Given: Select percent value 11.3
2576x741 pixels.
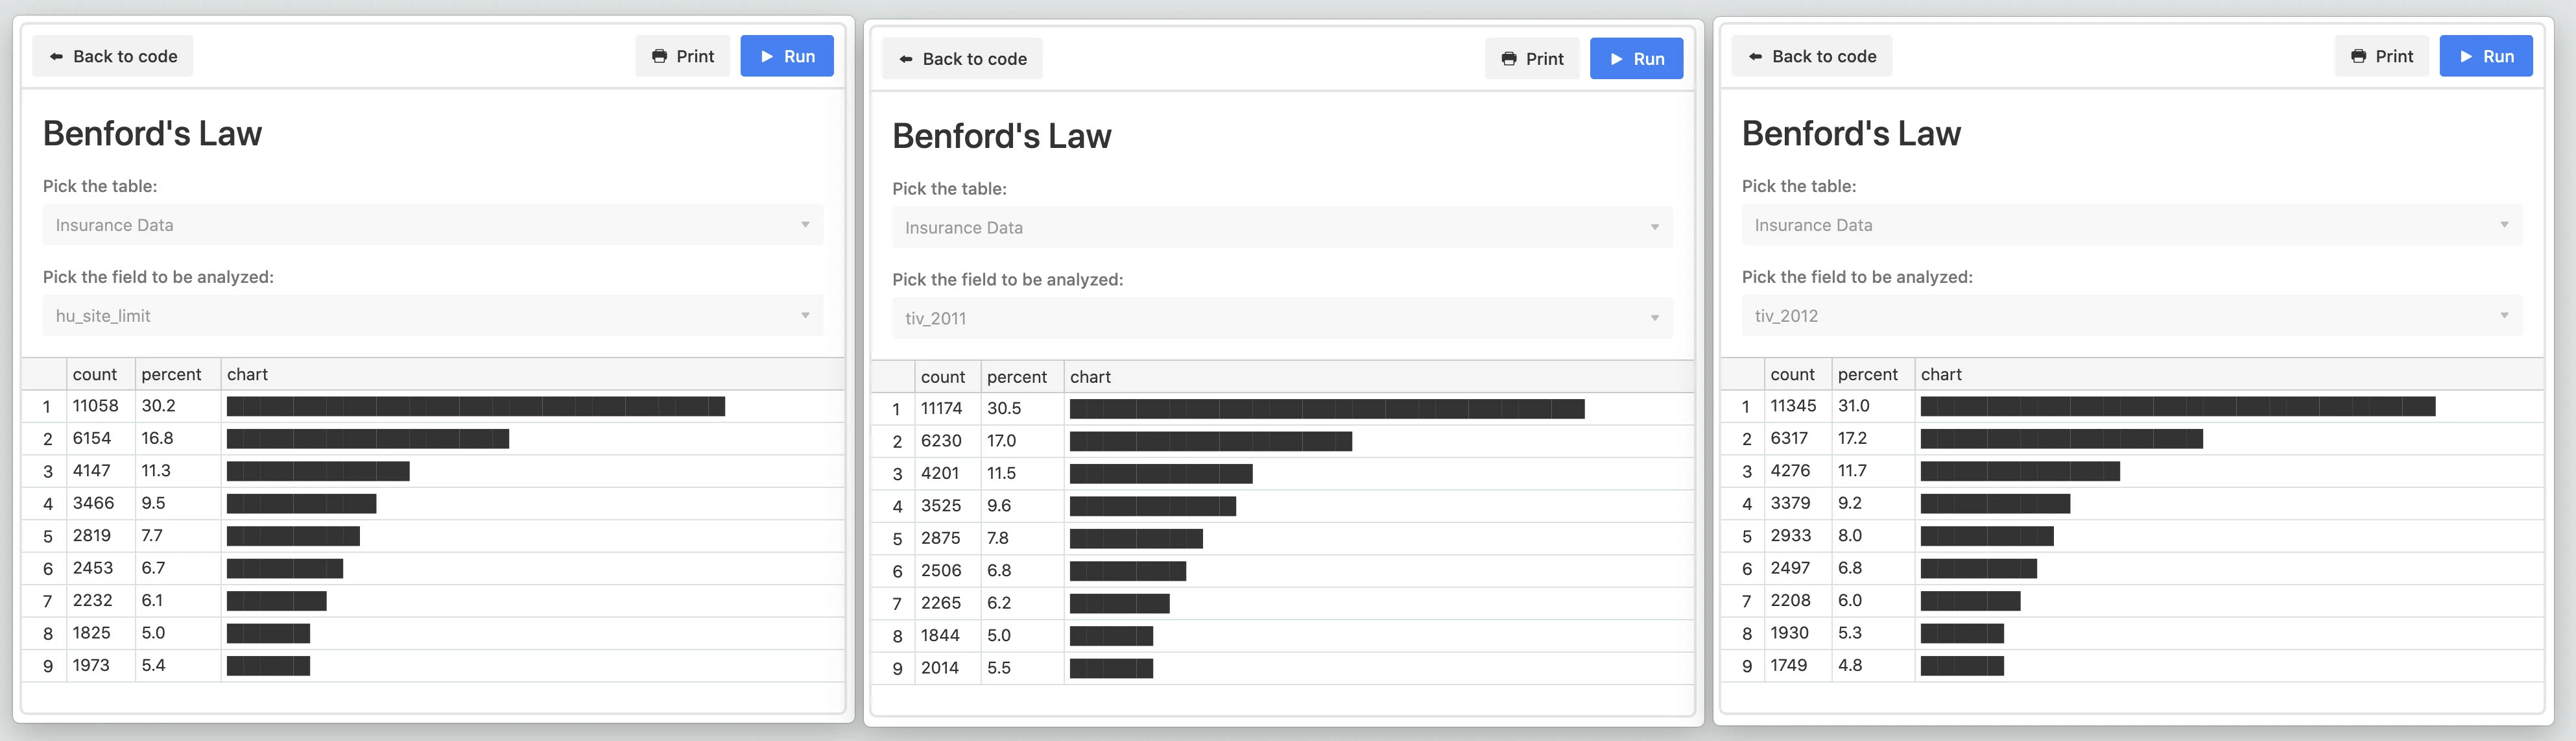Looking at the screenshot, I should pos(156,471).
